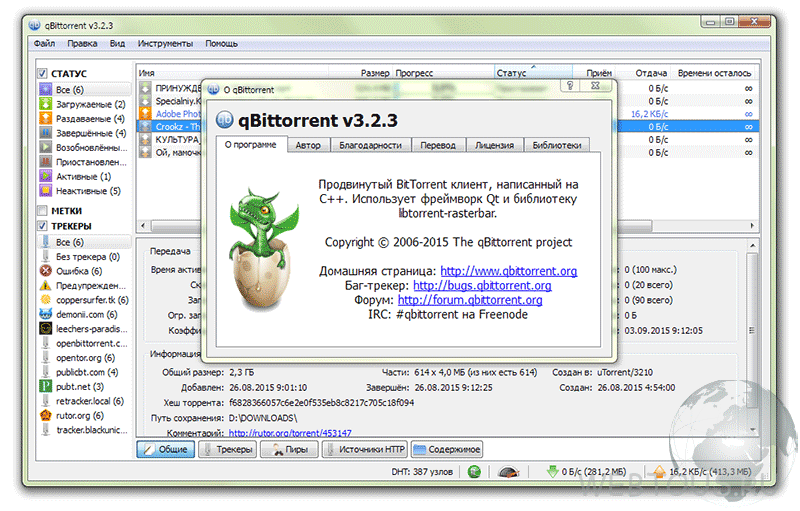Select the 'publicbt.com (4)' tracker entry
Viewport: 800px width, 511px height.
tap(85, 372)
